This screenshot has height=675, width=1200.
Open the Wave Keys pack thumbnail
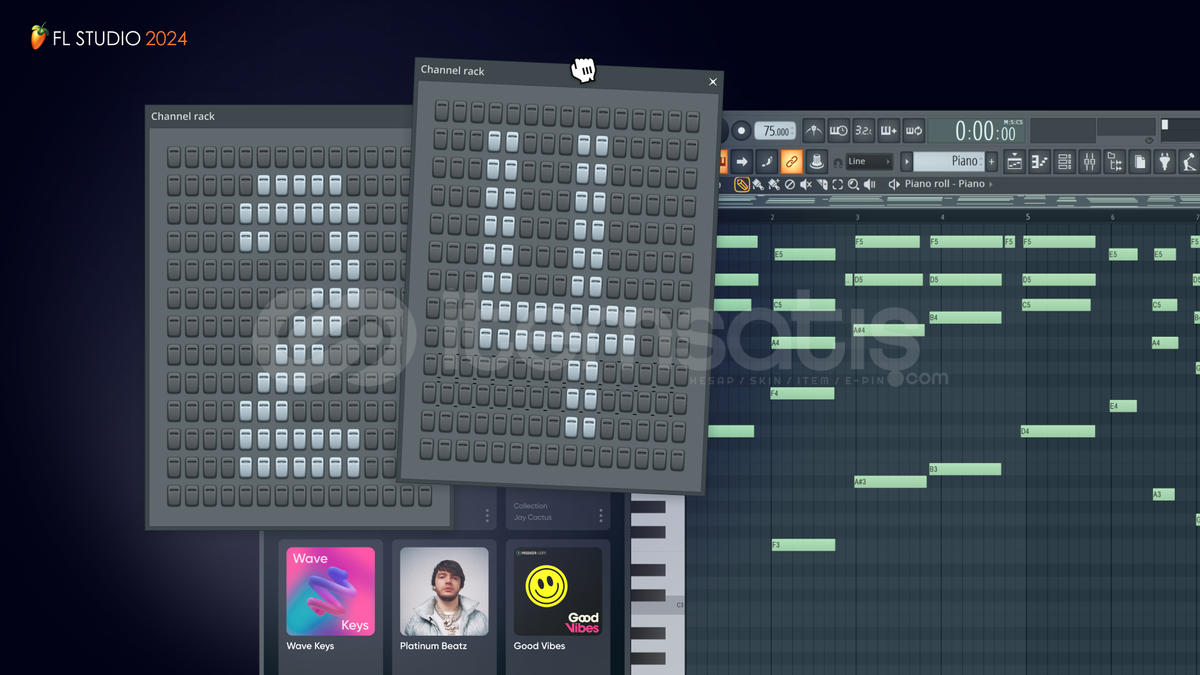(331, 591)
